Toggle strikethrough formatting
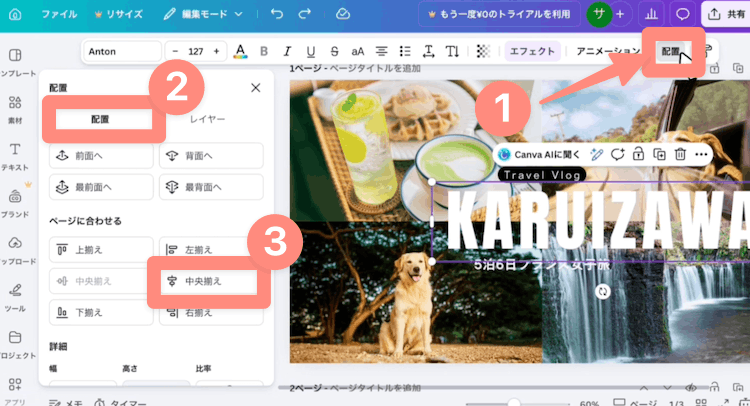 334,51
